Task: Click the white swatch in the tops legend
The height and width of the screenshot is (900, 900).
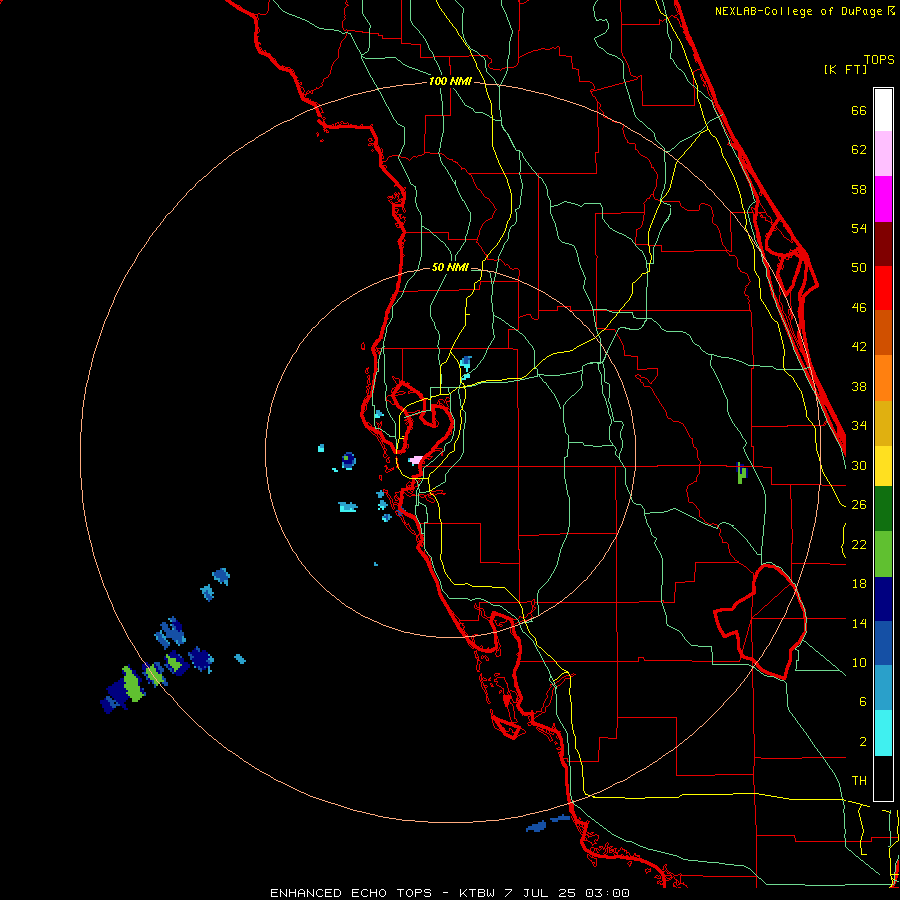Action: (x=883, y=110)
